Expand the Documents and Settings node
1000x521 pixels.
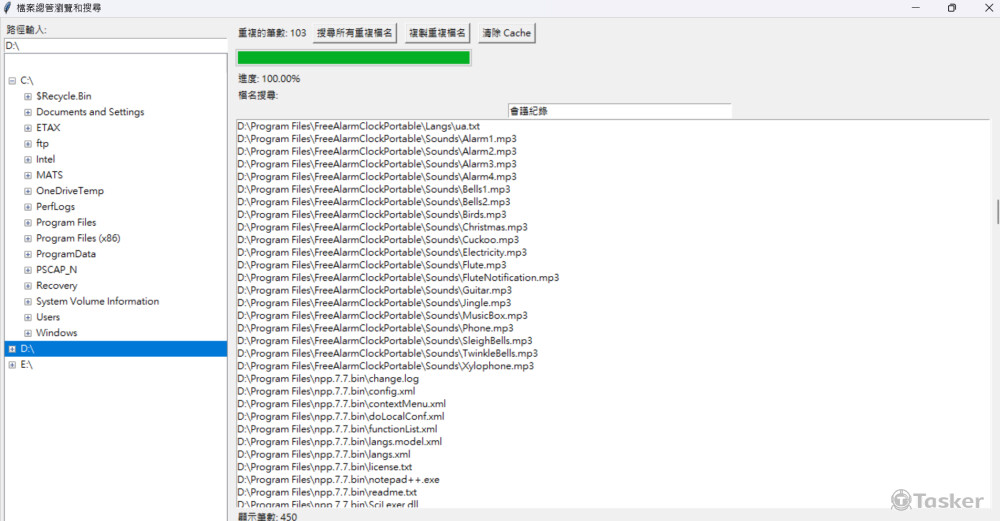coord(27,112)
